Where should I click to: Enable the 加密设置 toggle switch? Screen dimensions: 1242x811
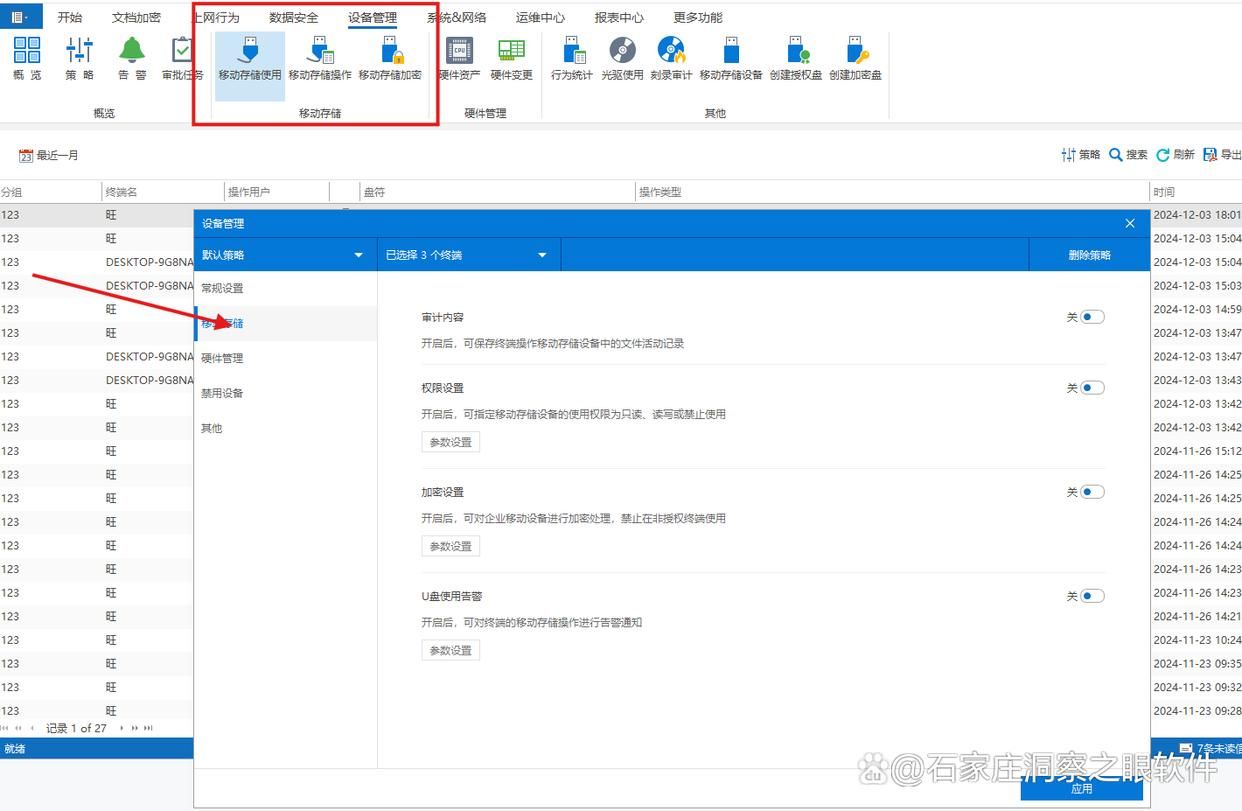pos(1092,492)
